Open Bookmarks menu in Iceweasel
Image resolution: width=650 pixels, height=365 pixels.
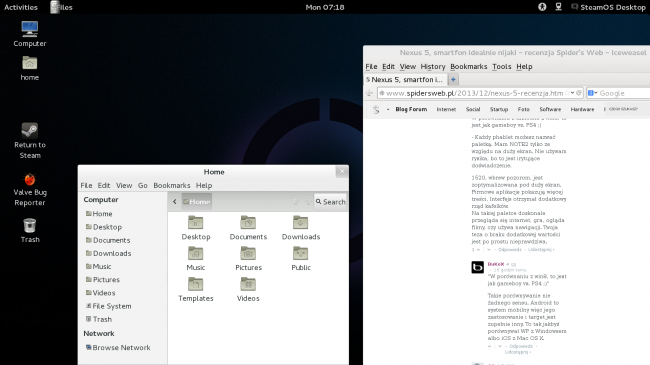tap(468, 66)
